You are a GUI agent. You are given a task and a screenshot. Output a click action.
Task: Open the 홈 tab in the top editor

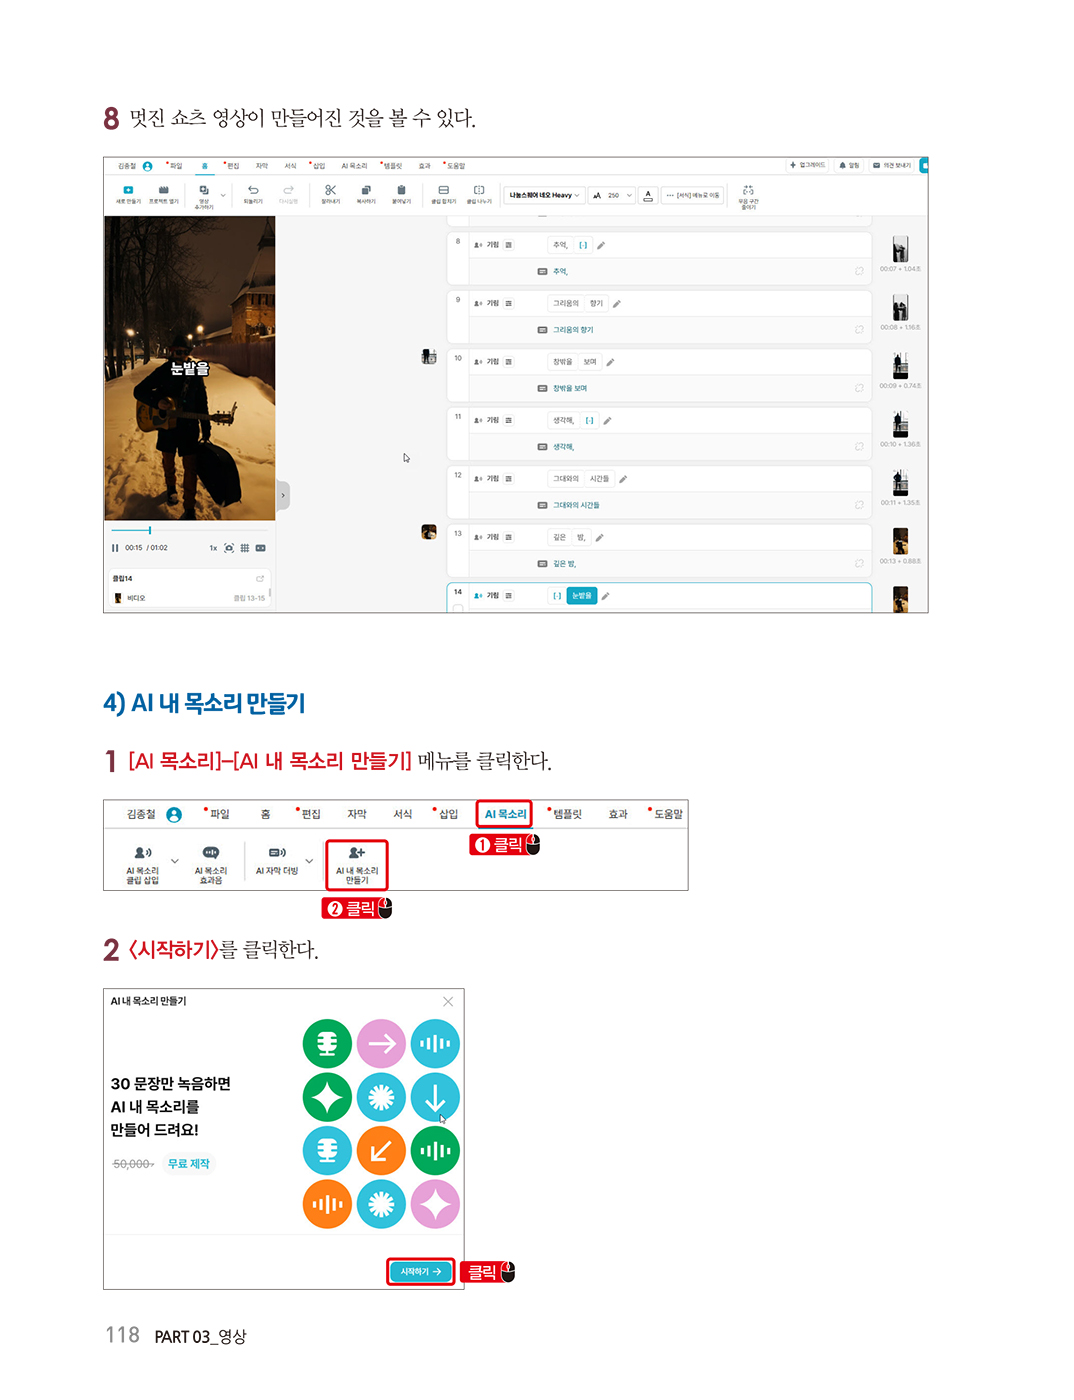204,166
